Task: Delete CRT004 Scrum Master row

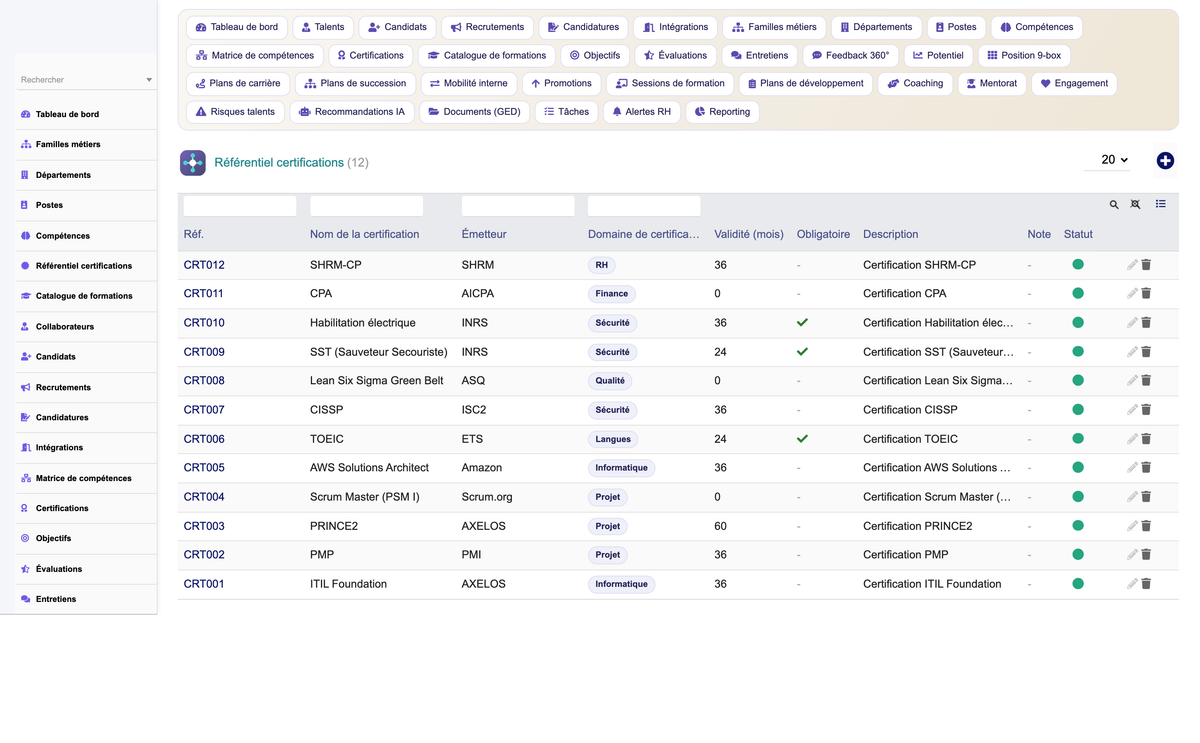Action: click(1146, 497)
